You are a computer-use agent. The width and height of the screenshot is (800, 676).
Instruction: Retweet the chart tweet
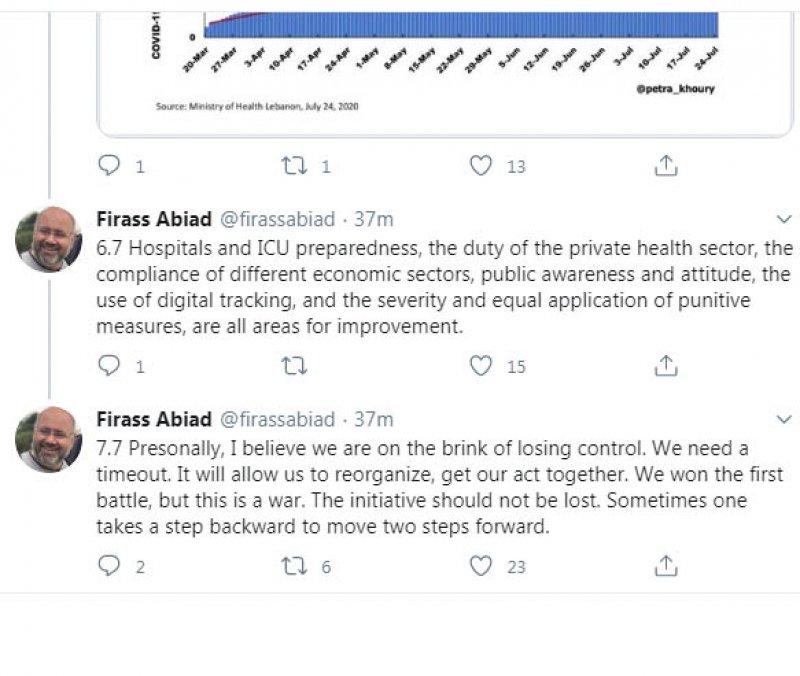click(x=295, y=166)
